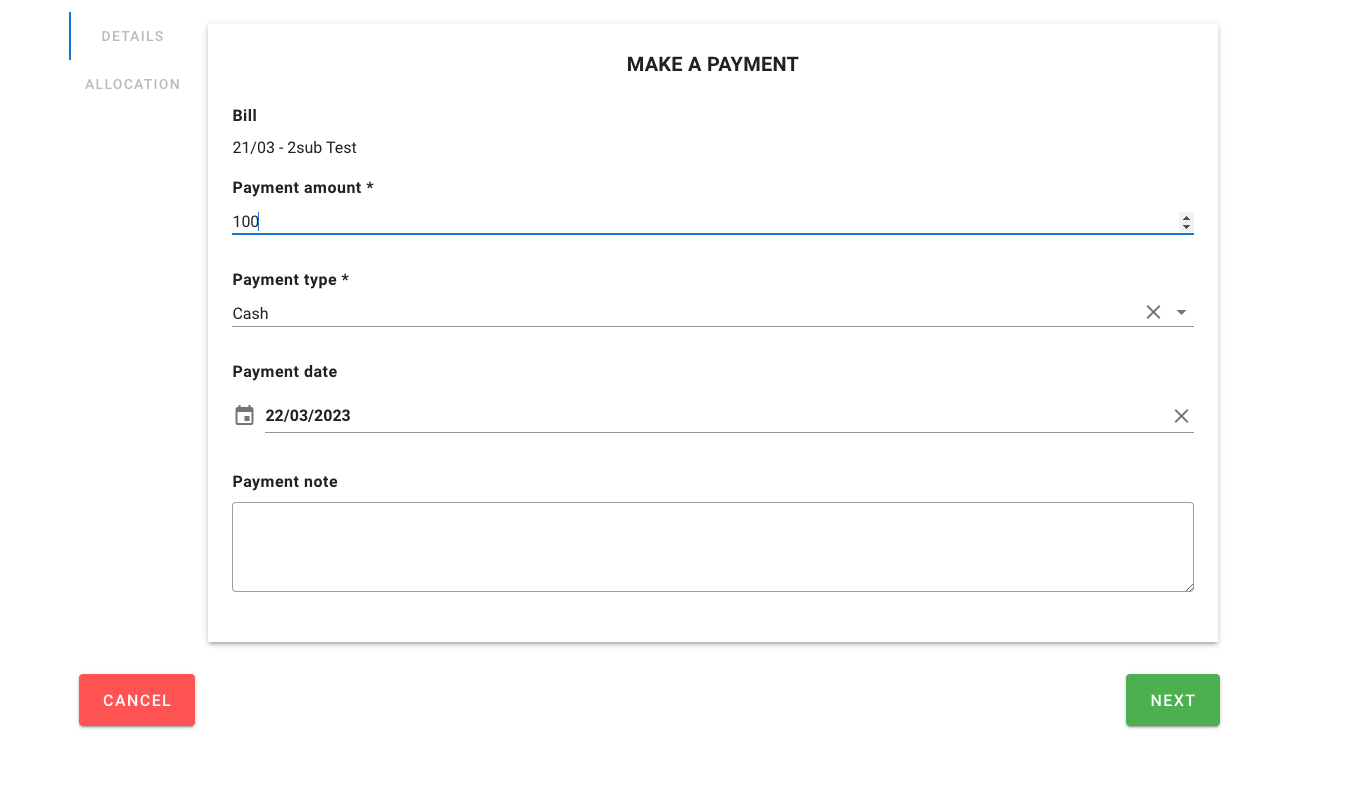Click the bill name '21/03 - 2sub Test'
1349x800 pixels.
pos(294,147)
